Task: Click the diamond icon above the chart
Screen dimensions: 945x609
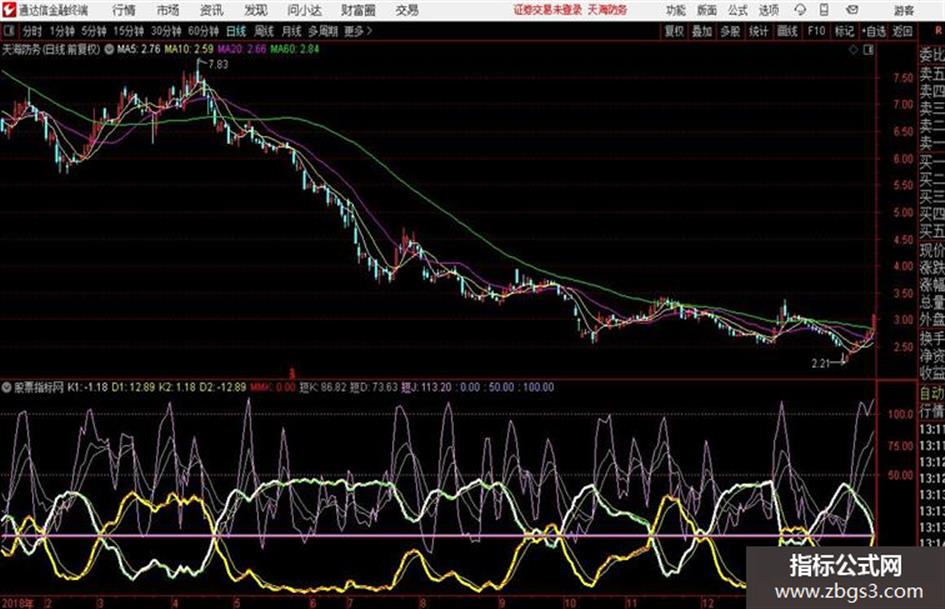Action: (x=853, y=50)
